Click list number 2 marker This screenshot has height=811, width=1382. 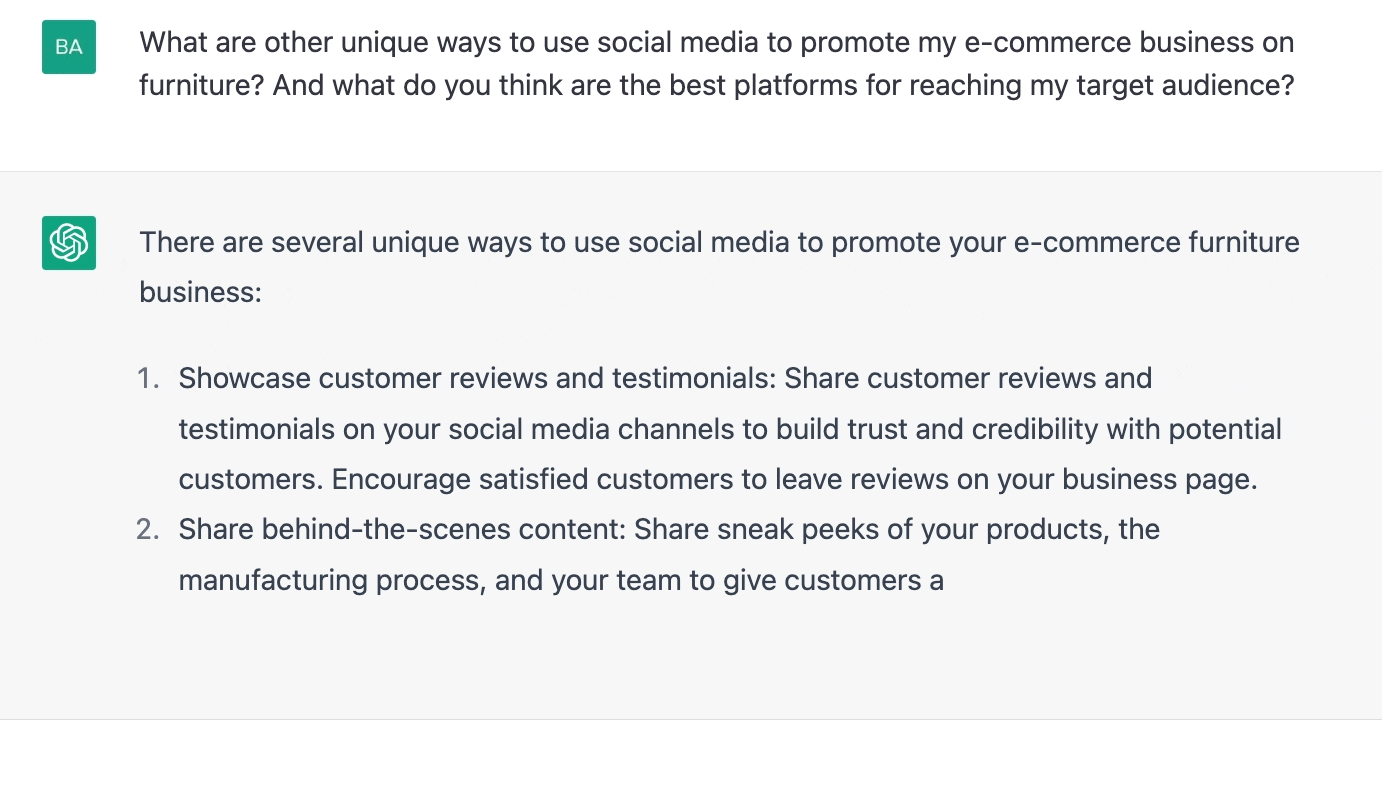148,529
